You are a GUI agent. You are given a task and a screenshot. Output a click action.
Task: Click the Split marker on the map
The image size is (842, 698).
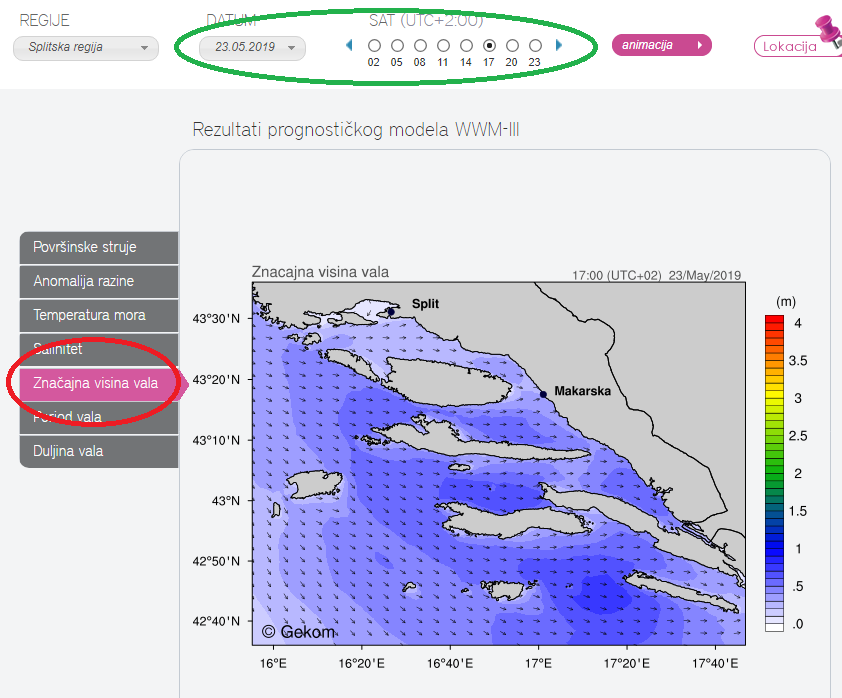[x=390, y=312]
